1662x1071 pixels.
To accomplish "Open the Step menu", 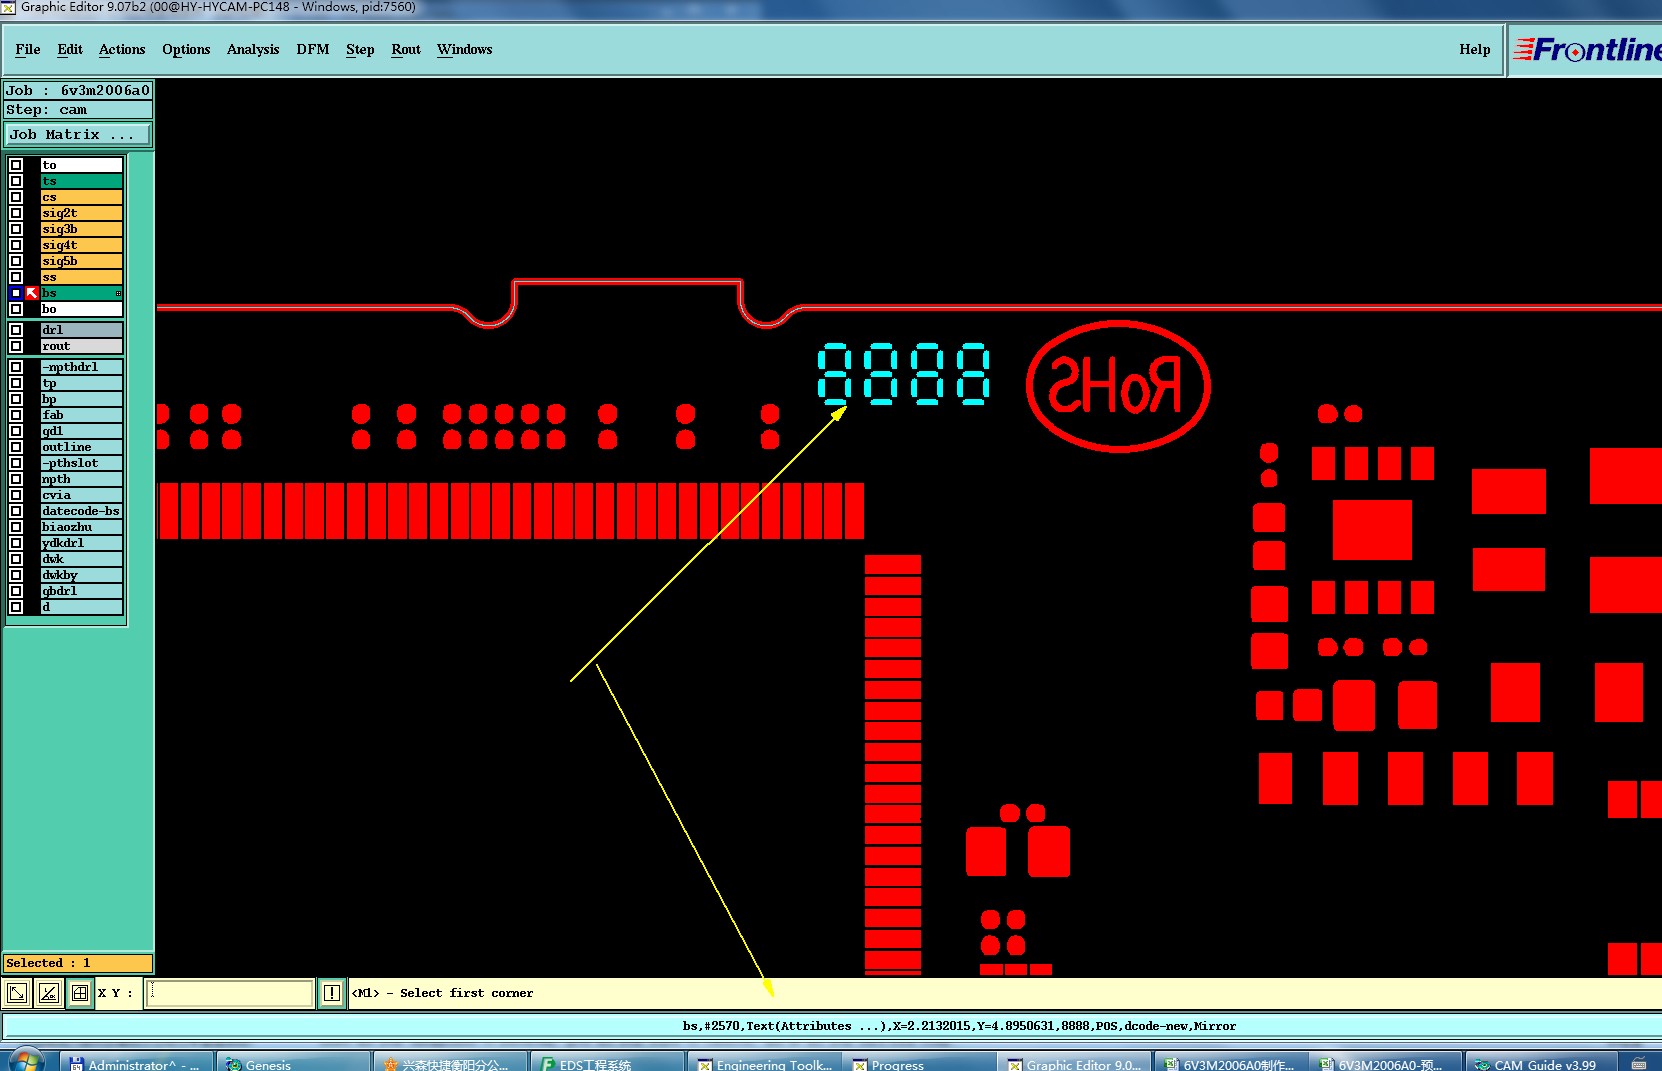I will tap(360, 49).
